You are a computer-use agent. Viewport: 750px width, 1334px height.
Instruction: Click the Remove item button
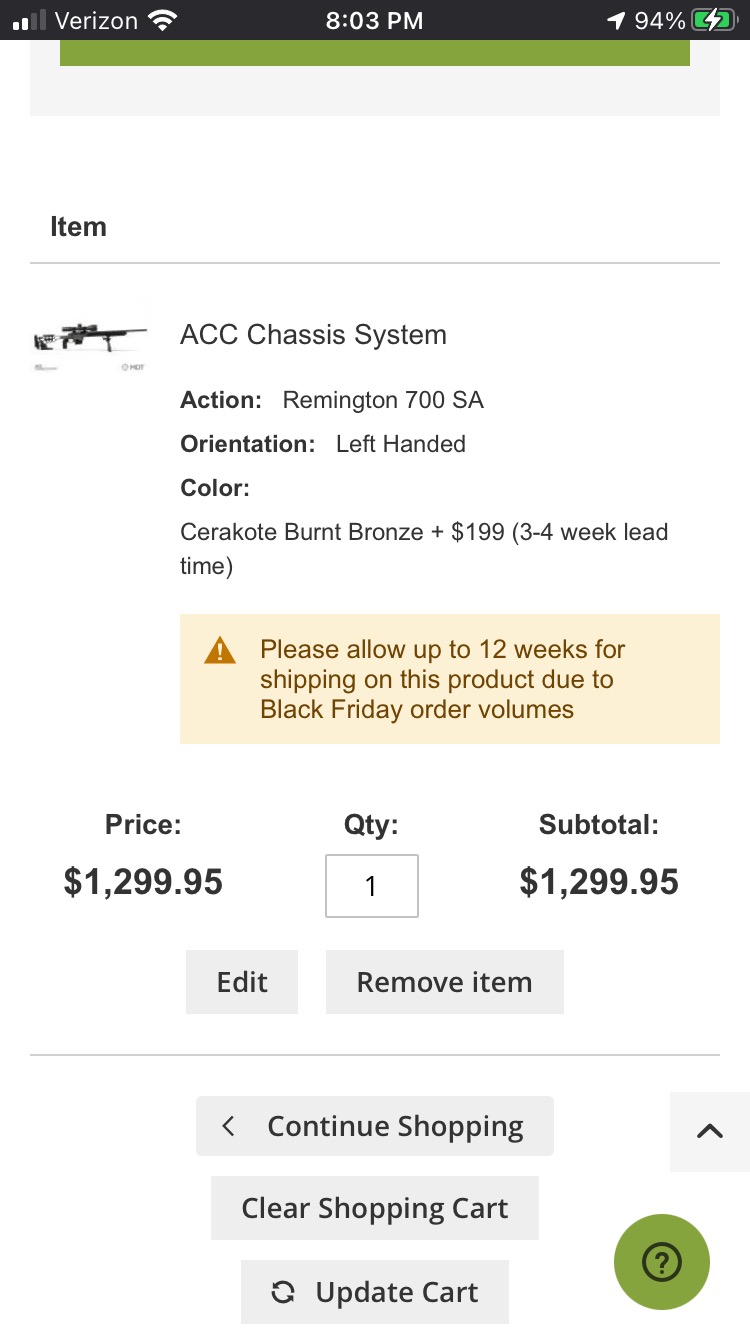pyautogui.click(x=445, y=982)
